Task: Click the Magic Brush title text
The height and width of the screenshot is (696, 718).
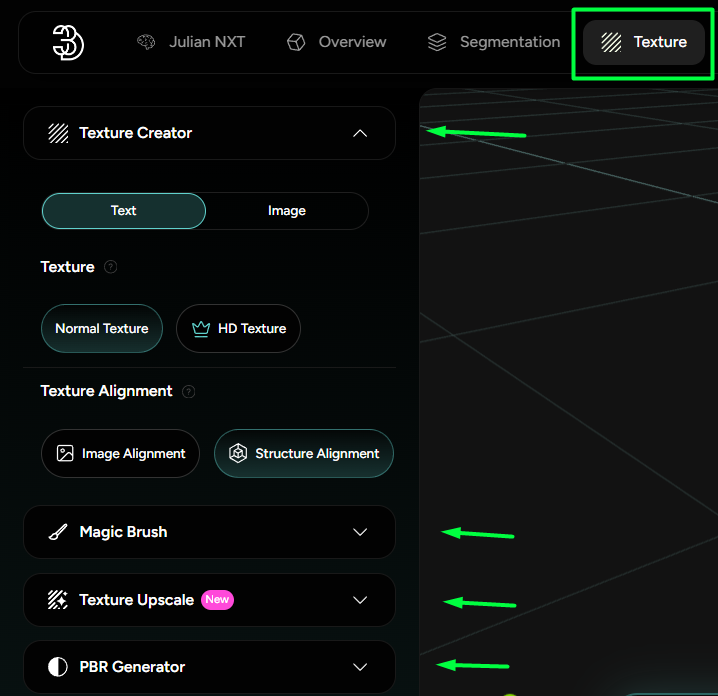Action: point(123,532)
